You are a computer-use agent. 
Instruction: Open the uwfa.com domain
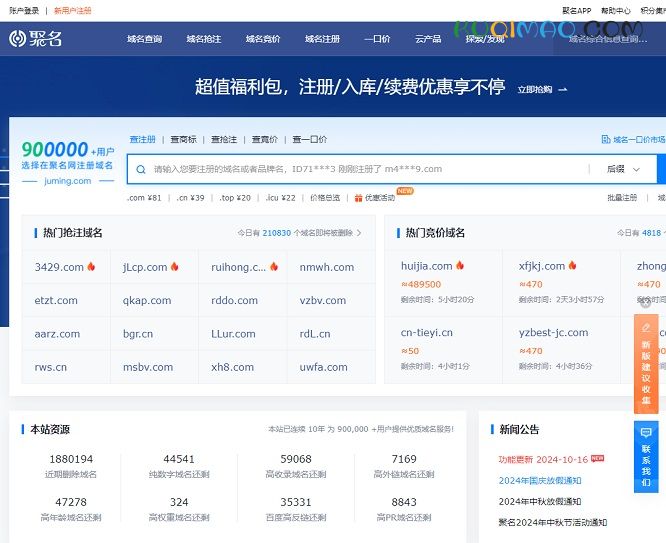pos(323,367)
